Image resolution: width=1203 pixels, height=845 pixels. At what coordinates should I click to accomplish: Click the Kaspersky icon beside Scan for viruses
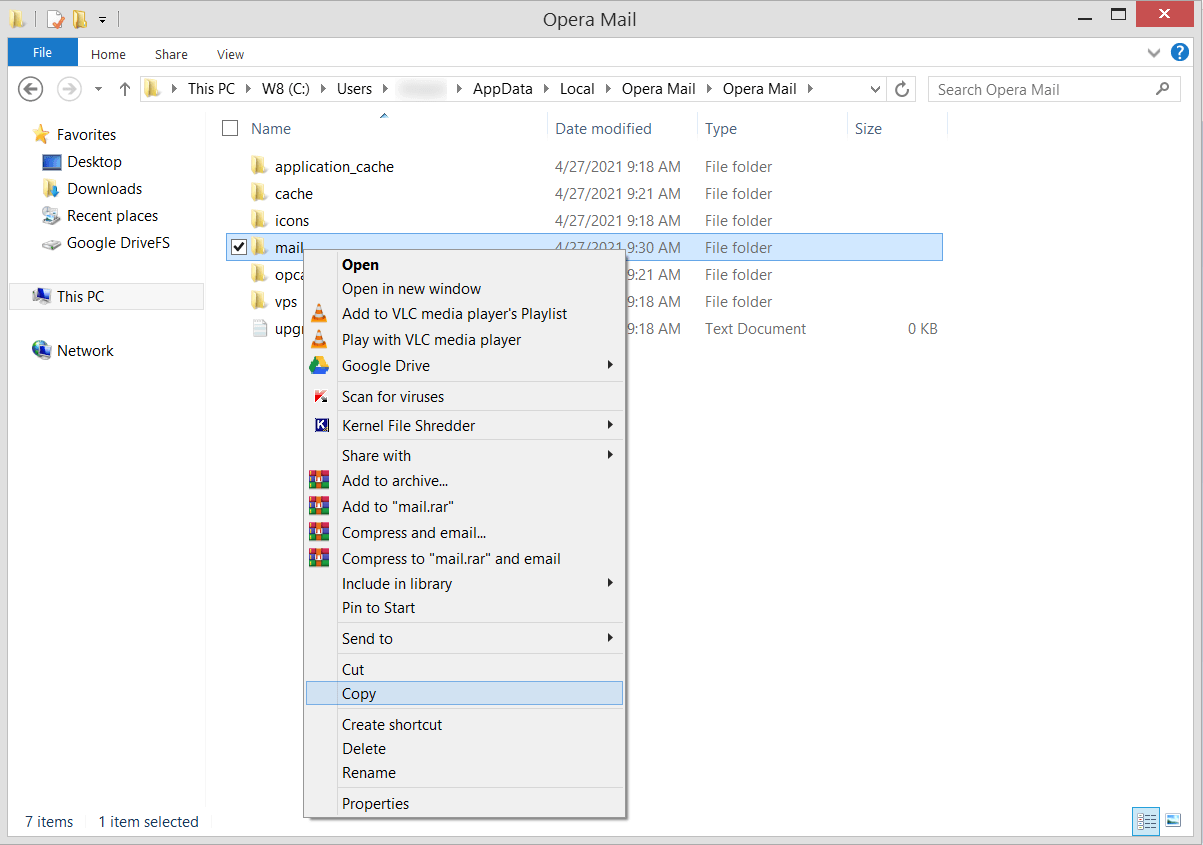tap(321, 397)
